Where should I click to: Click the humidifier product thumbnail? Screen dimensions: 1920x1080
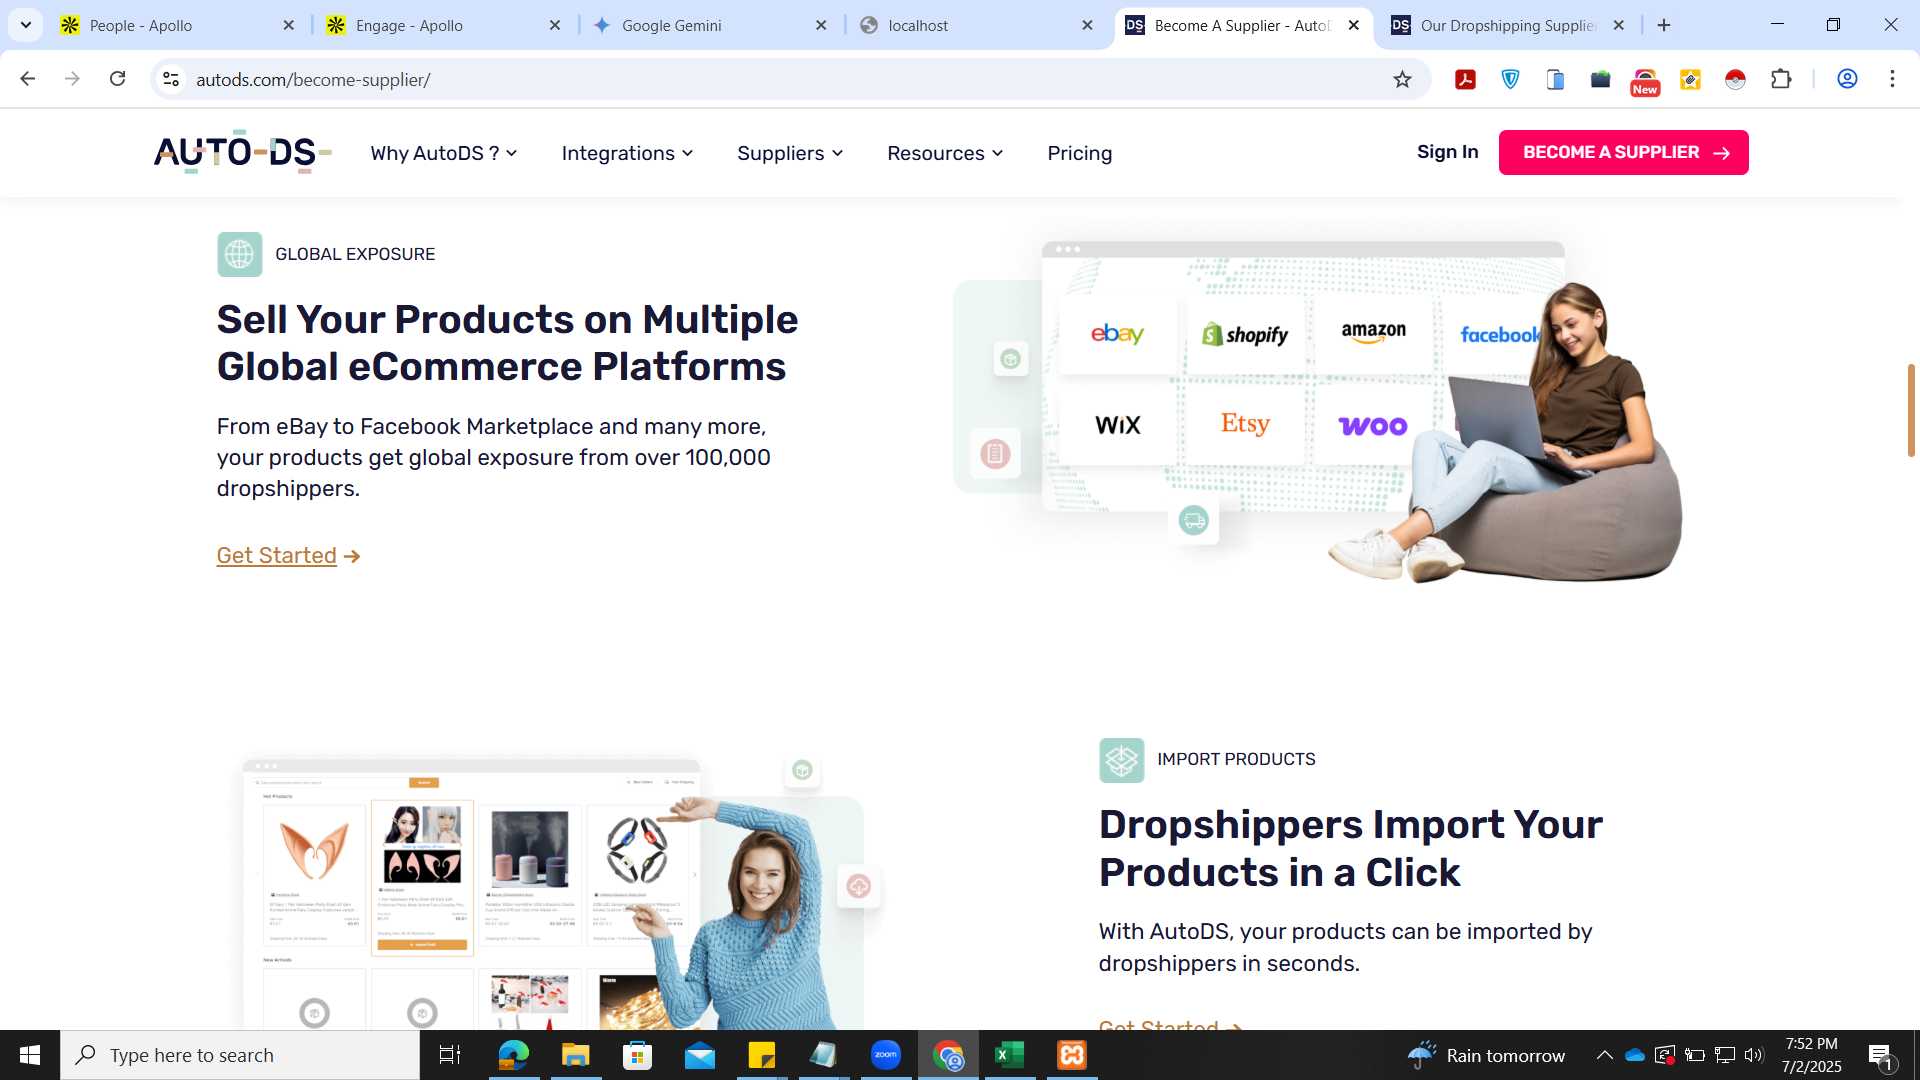(x=530, y=849)
